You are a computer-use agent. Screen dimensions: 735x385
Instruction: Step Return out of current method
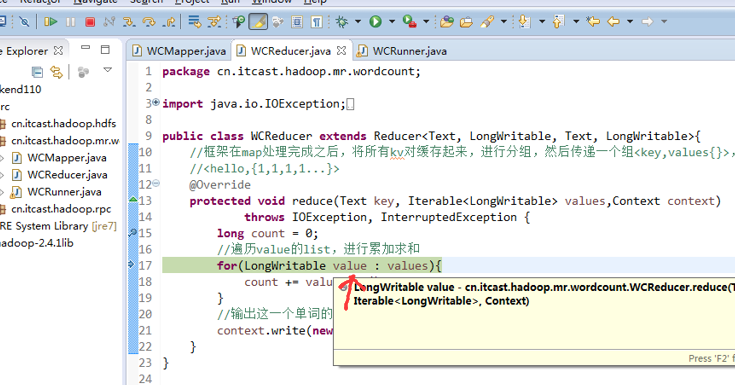click(x=169, y=22)
